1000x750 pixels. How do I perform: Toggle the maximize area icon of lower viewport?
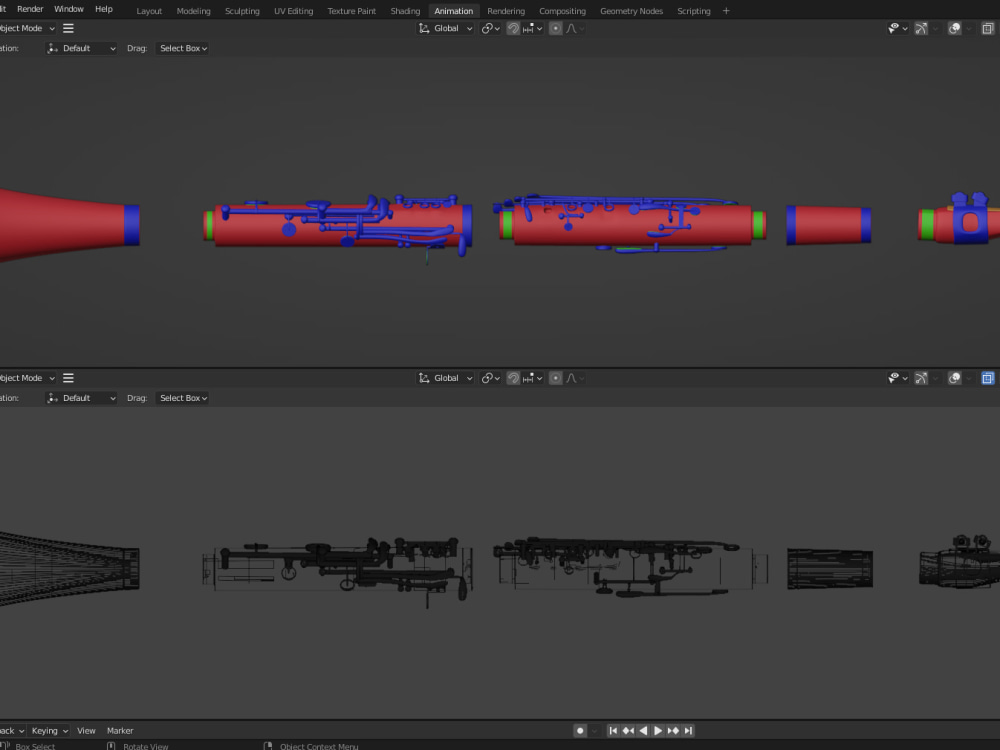(x=988, y=378)
